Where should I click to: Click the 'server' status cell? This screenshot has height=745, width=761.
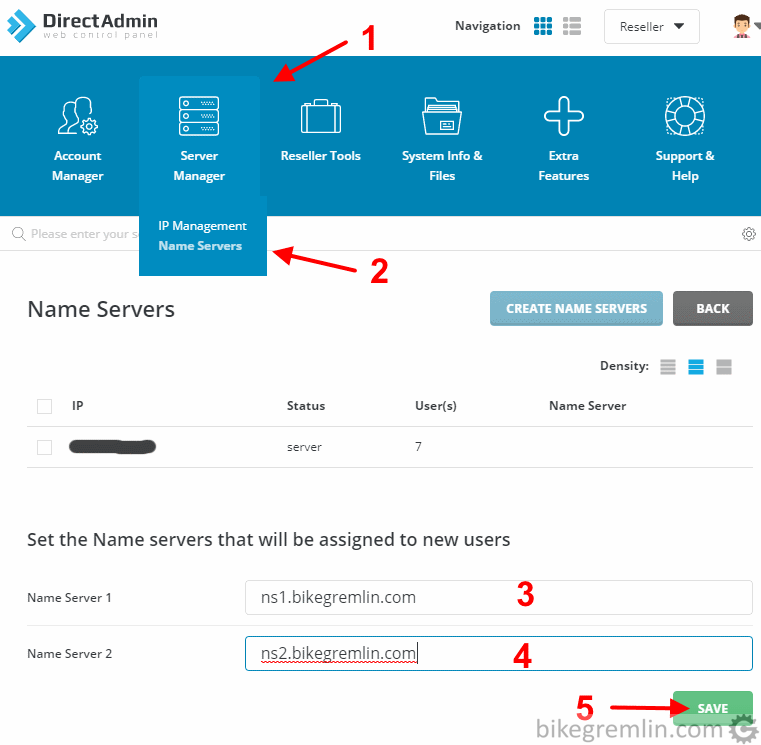(304, 447)
